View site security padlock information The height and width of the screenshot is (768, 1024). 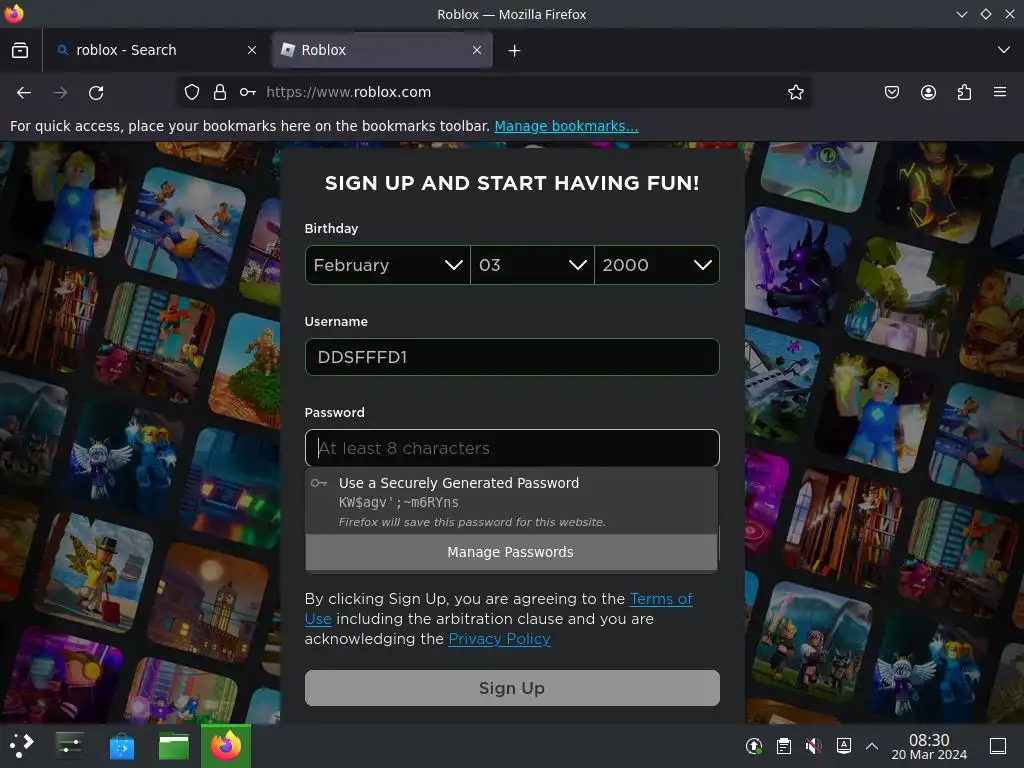[220, 92]
